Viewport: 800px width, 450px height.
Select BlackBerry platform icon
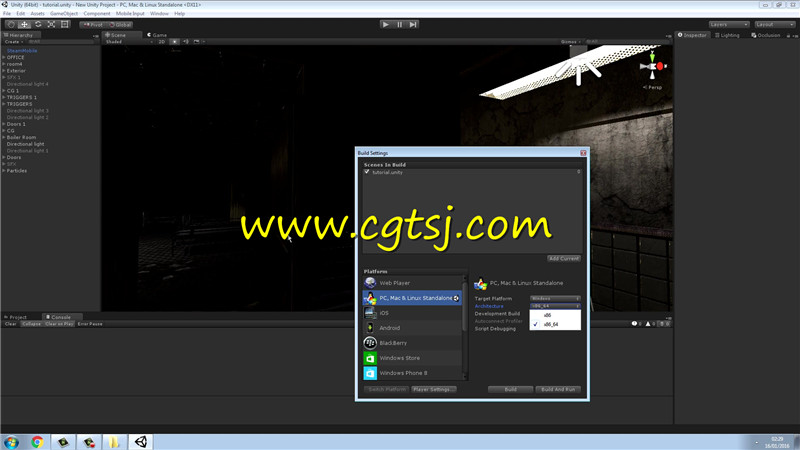point(370,343)
